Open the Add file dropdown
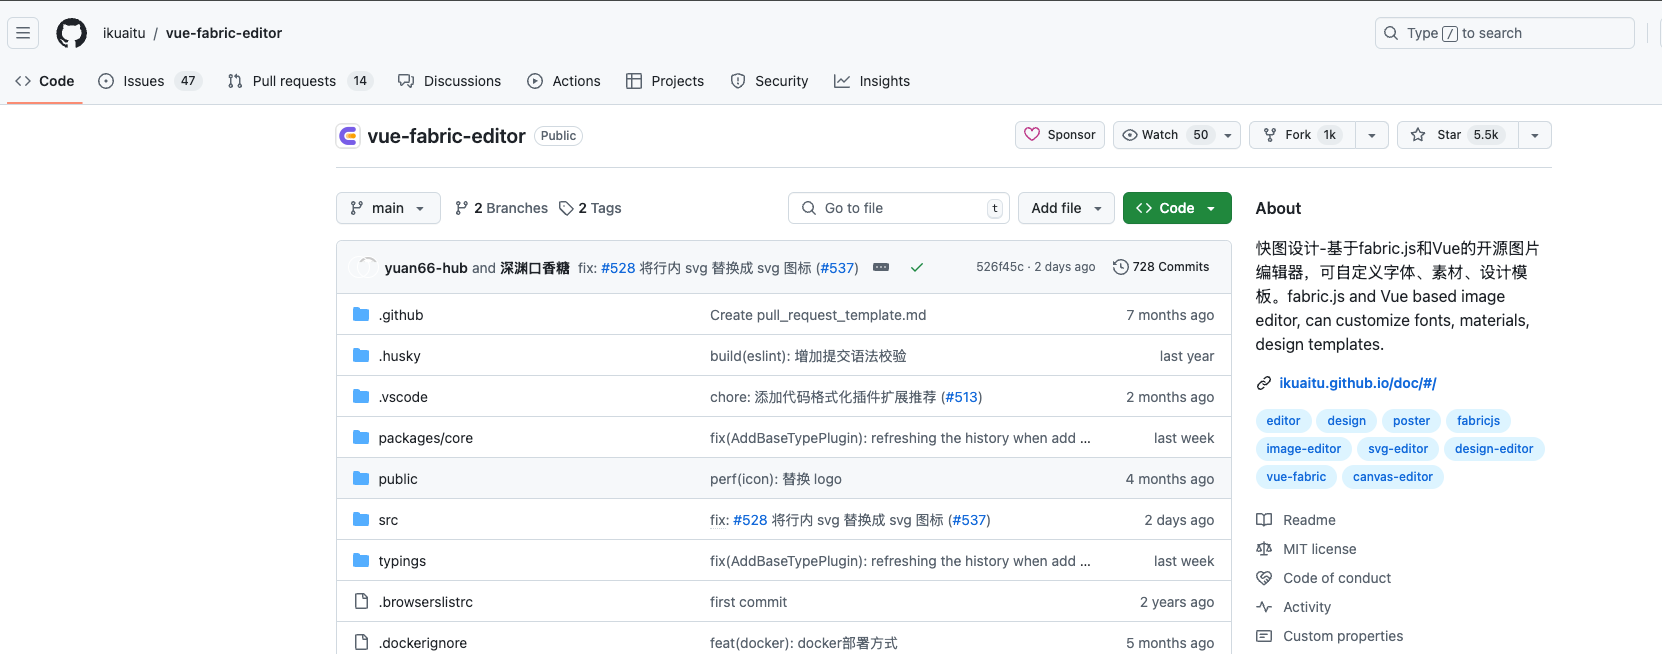 click(x=1066, y=208)
